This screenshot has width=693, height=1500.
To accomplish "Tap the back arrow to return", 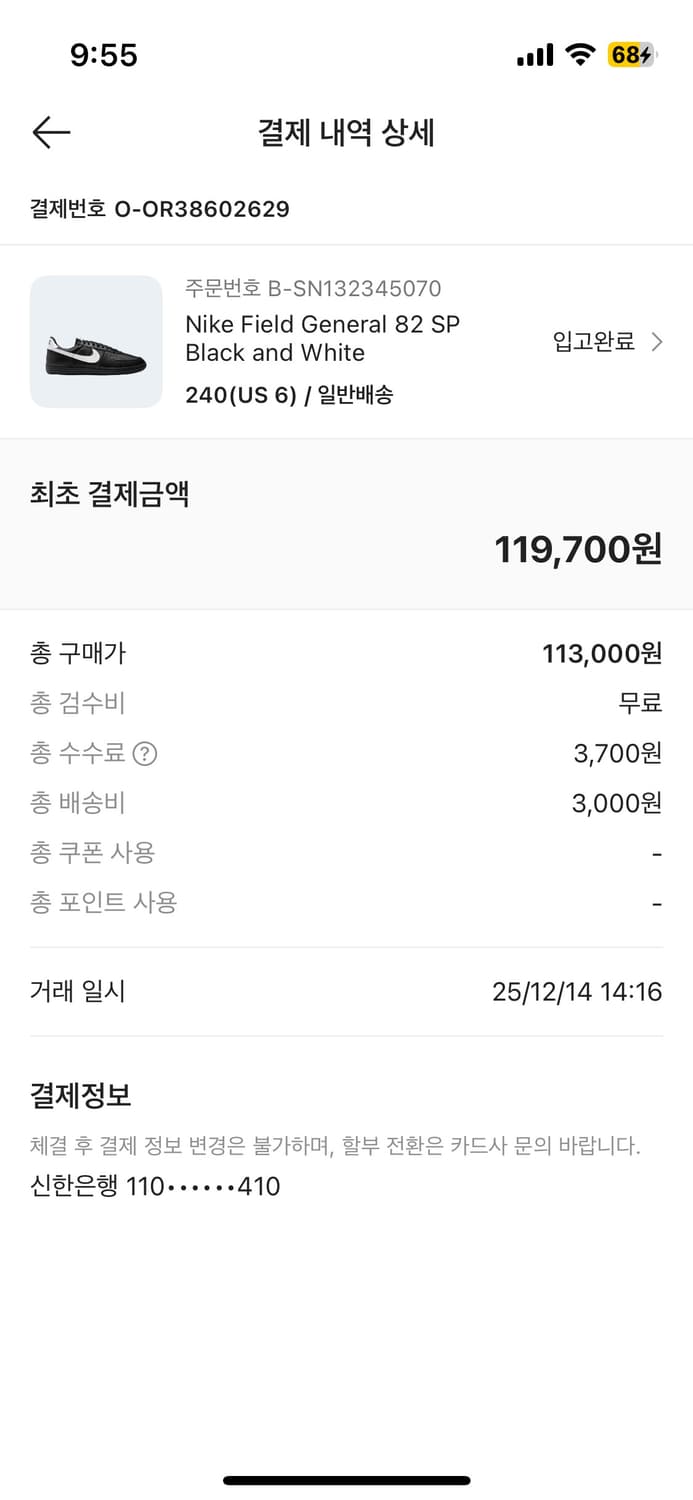I will click(51, 131).
